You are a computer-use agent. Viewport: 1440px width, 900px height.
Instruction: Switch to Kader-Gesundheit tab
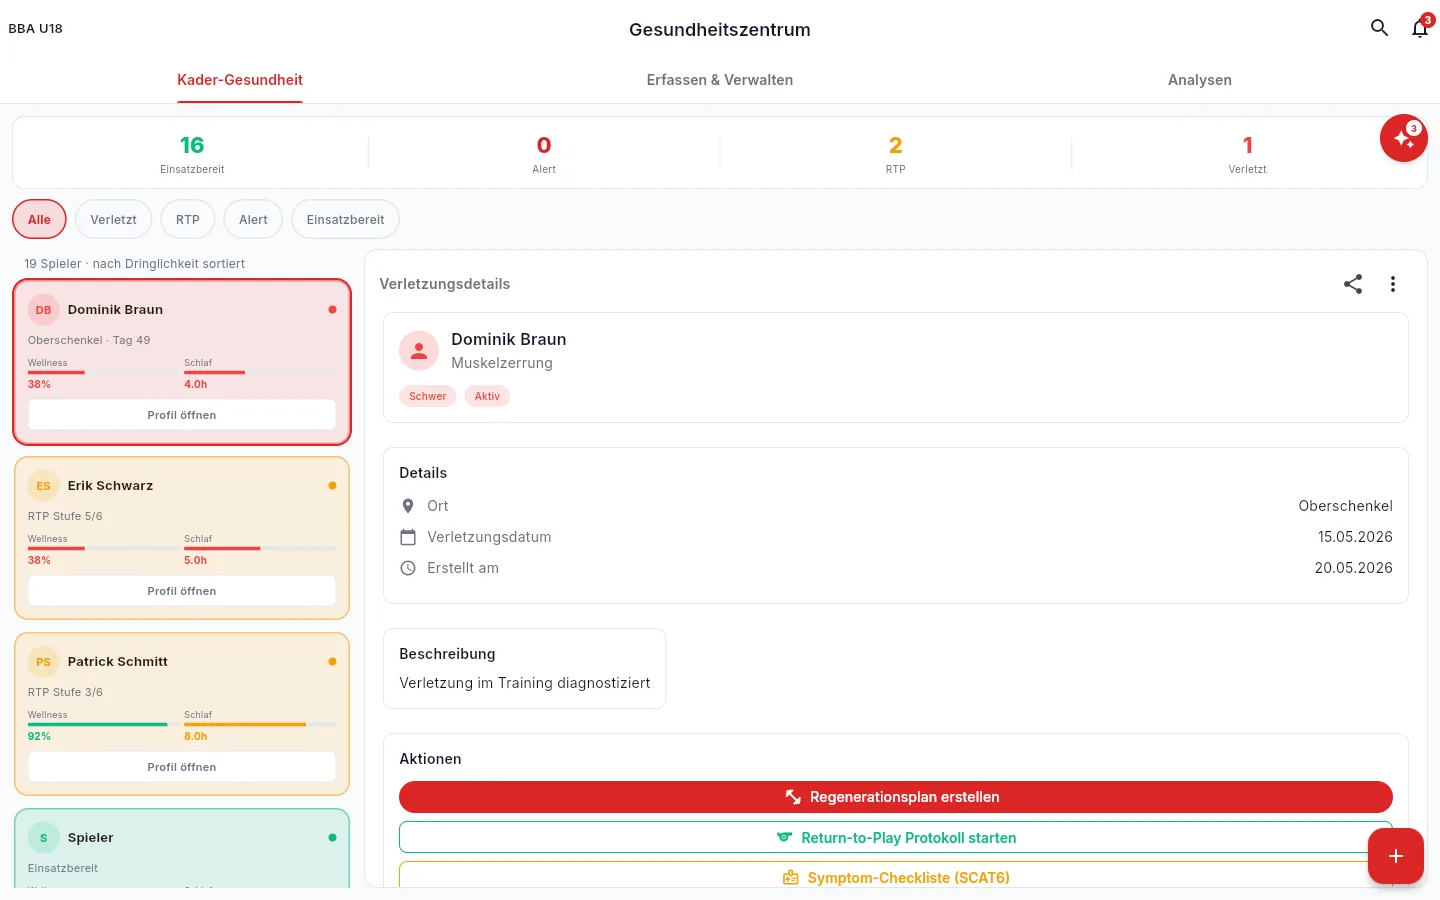(x=240, y=80)
